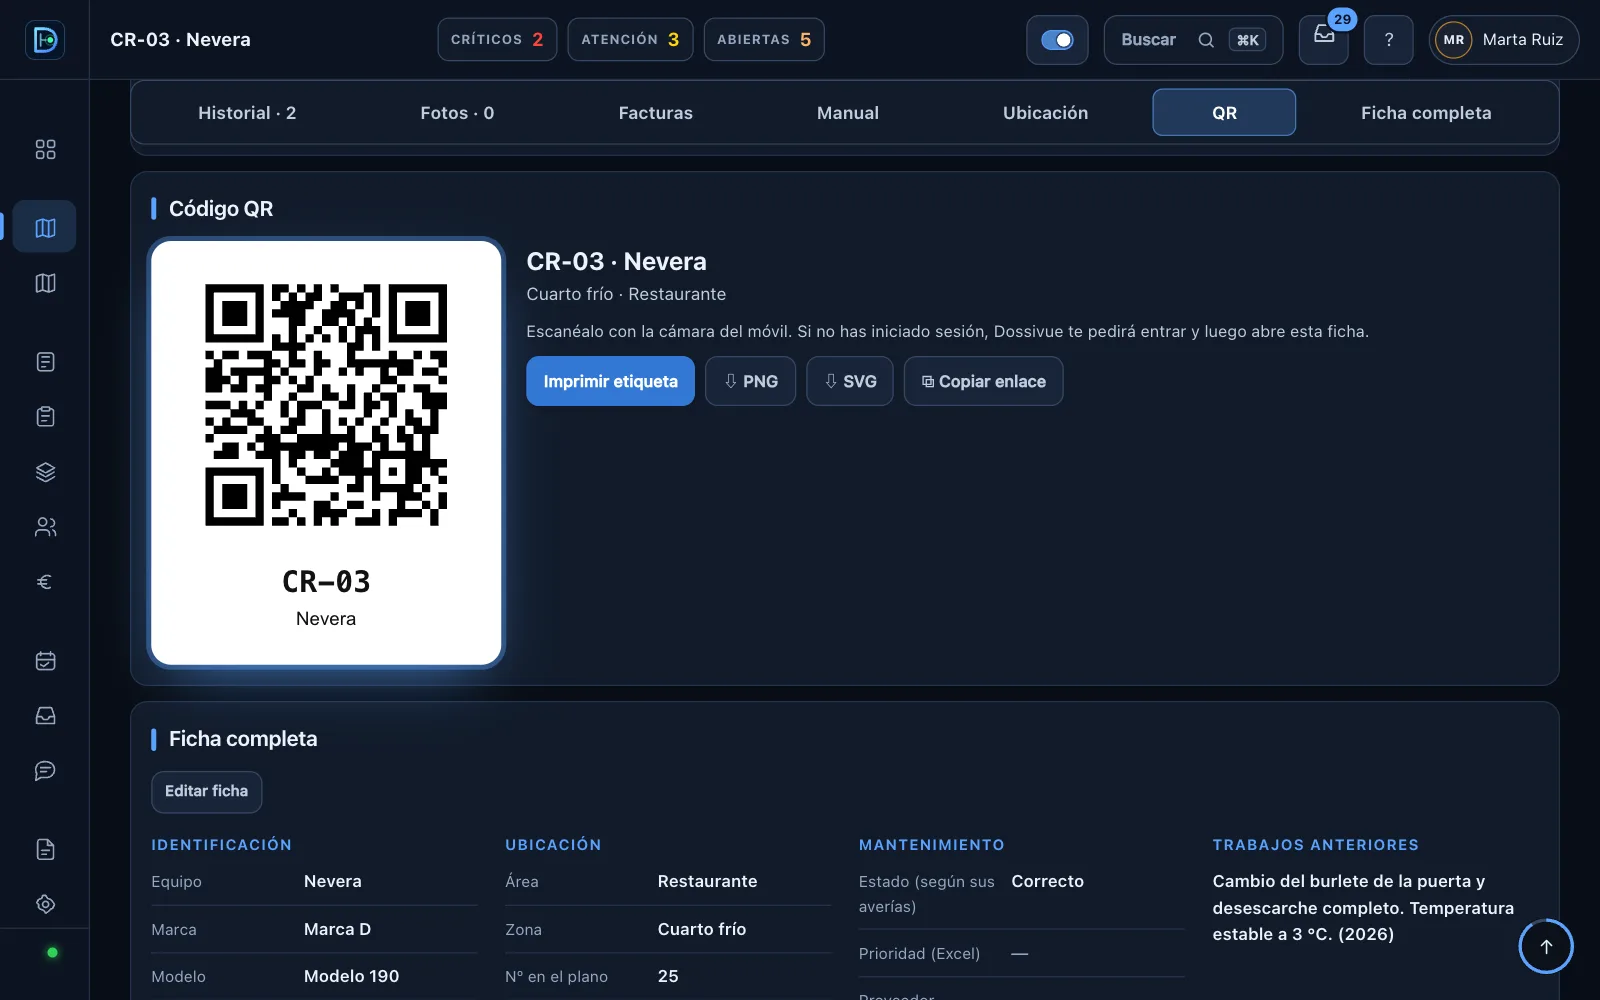Open the settings gear icon in sidebar
This screenshot has width=1600, height=1000.
click(x=45, y=904)
